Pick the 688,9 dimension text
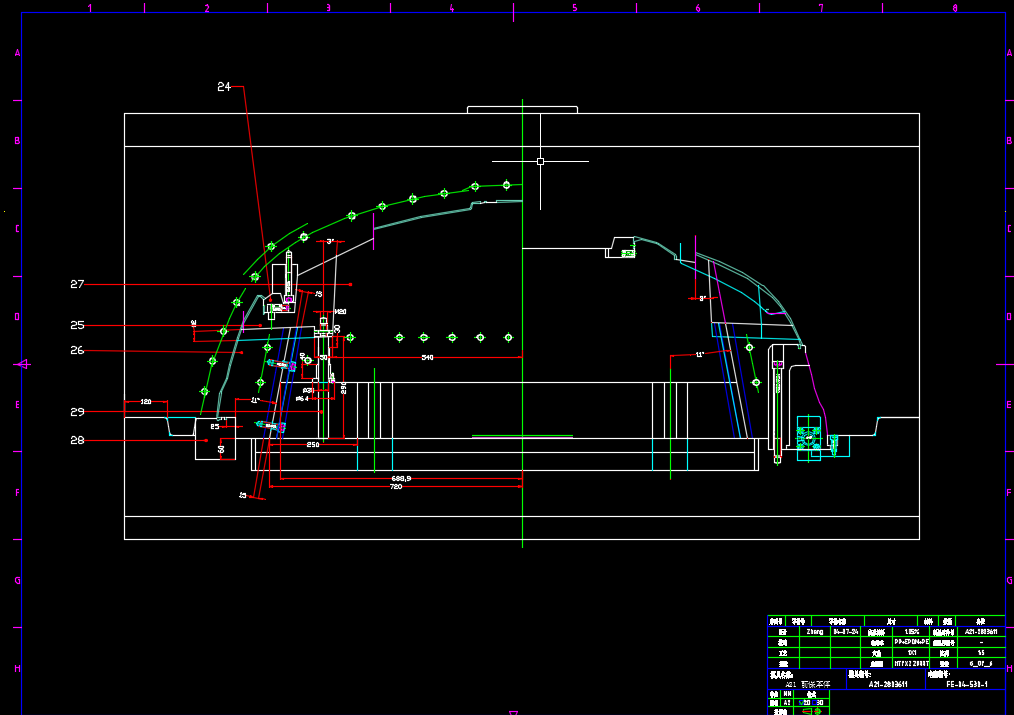The image size is (1014, 715). pyautogui.click(x=400, y=478)
